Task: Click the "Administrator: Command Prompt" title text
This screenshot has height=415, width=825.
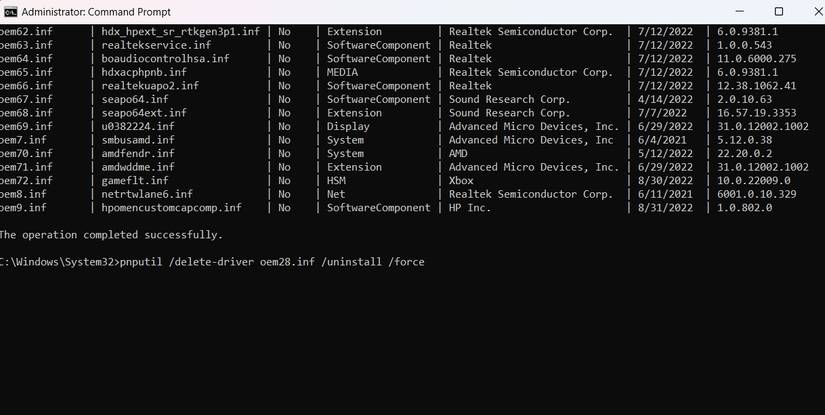Action: click(x=96, y=12)
